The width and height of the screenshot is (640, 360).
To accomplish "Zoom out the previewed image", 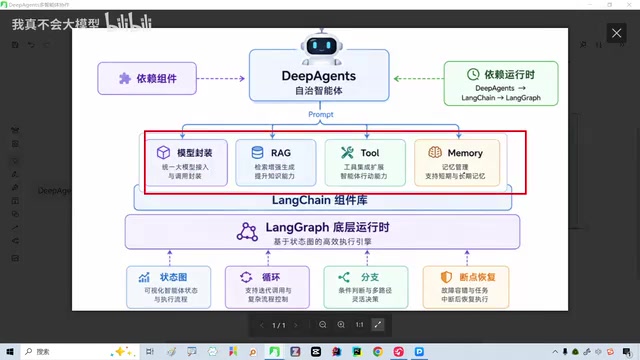I will [x=322, y=325].
